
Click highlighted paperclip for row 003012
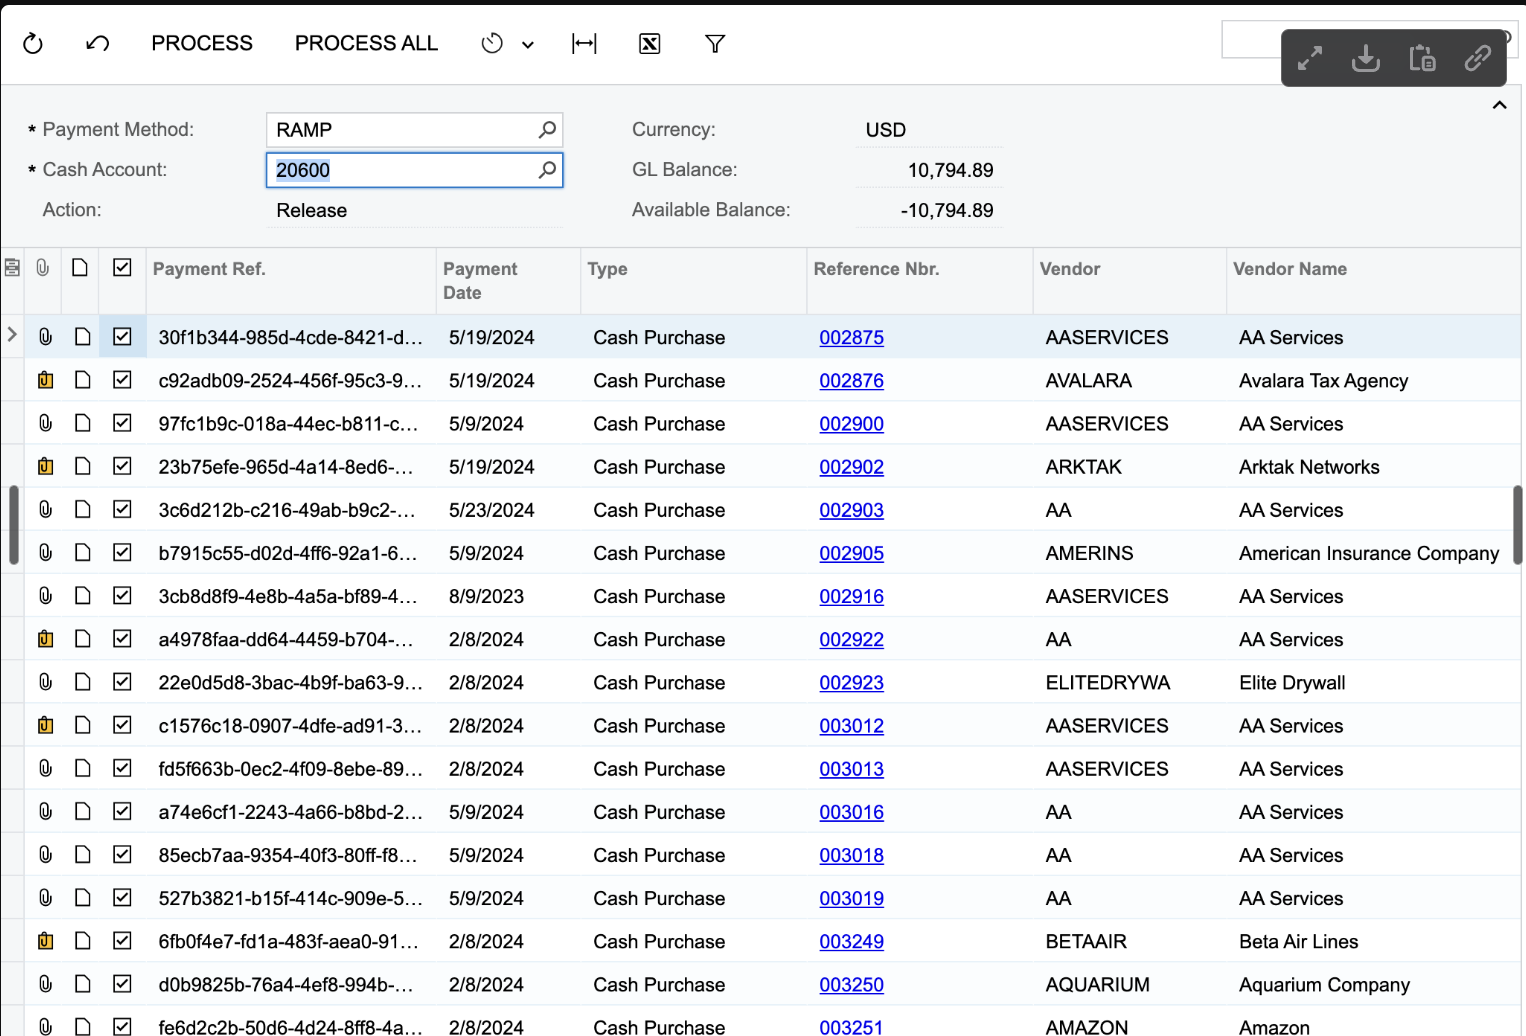[45, 725]
